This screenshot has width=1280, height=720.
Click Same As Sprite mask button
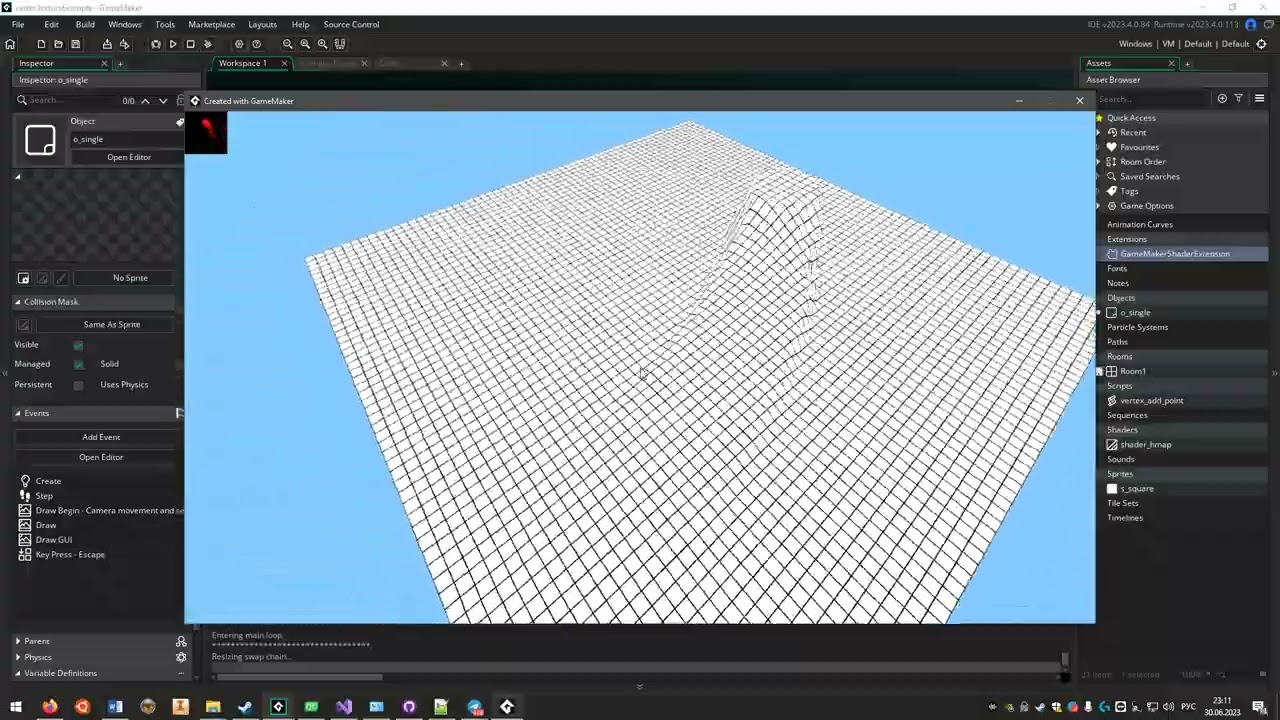(112, 324)
